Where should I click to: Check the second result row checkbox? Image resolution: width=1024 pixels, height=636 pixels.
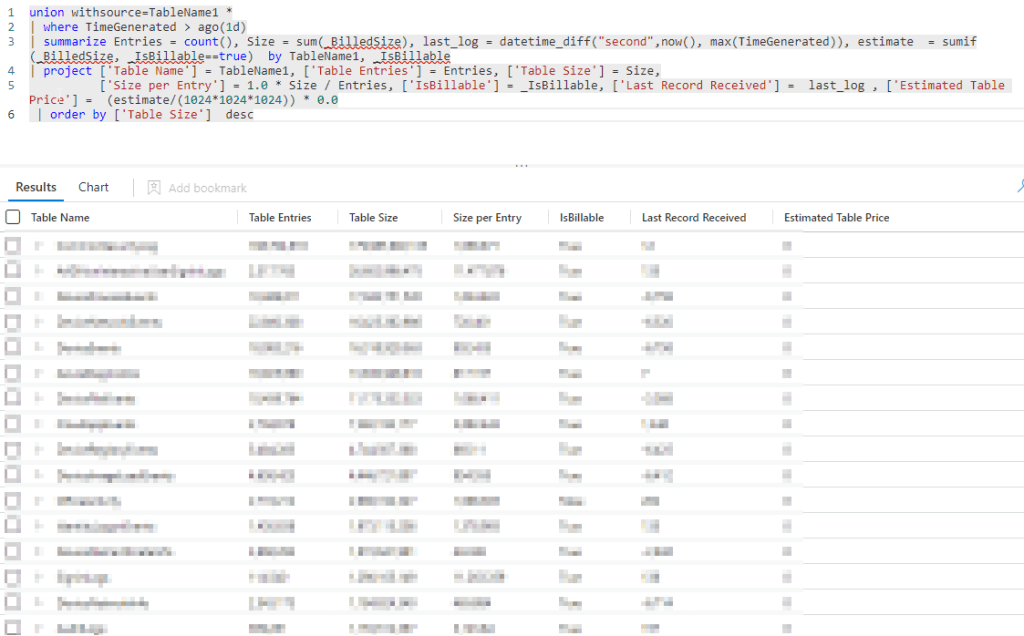click(x=13, y=270)
